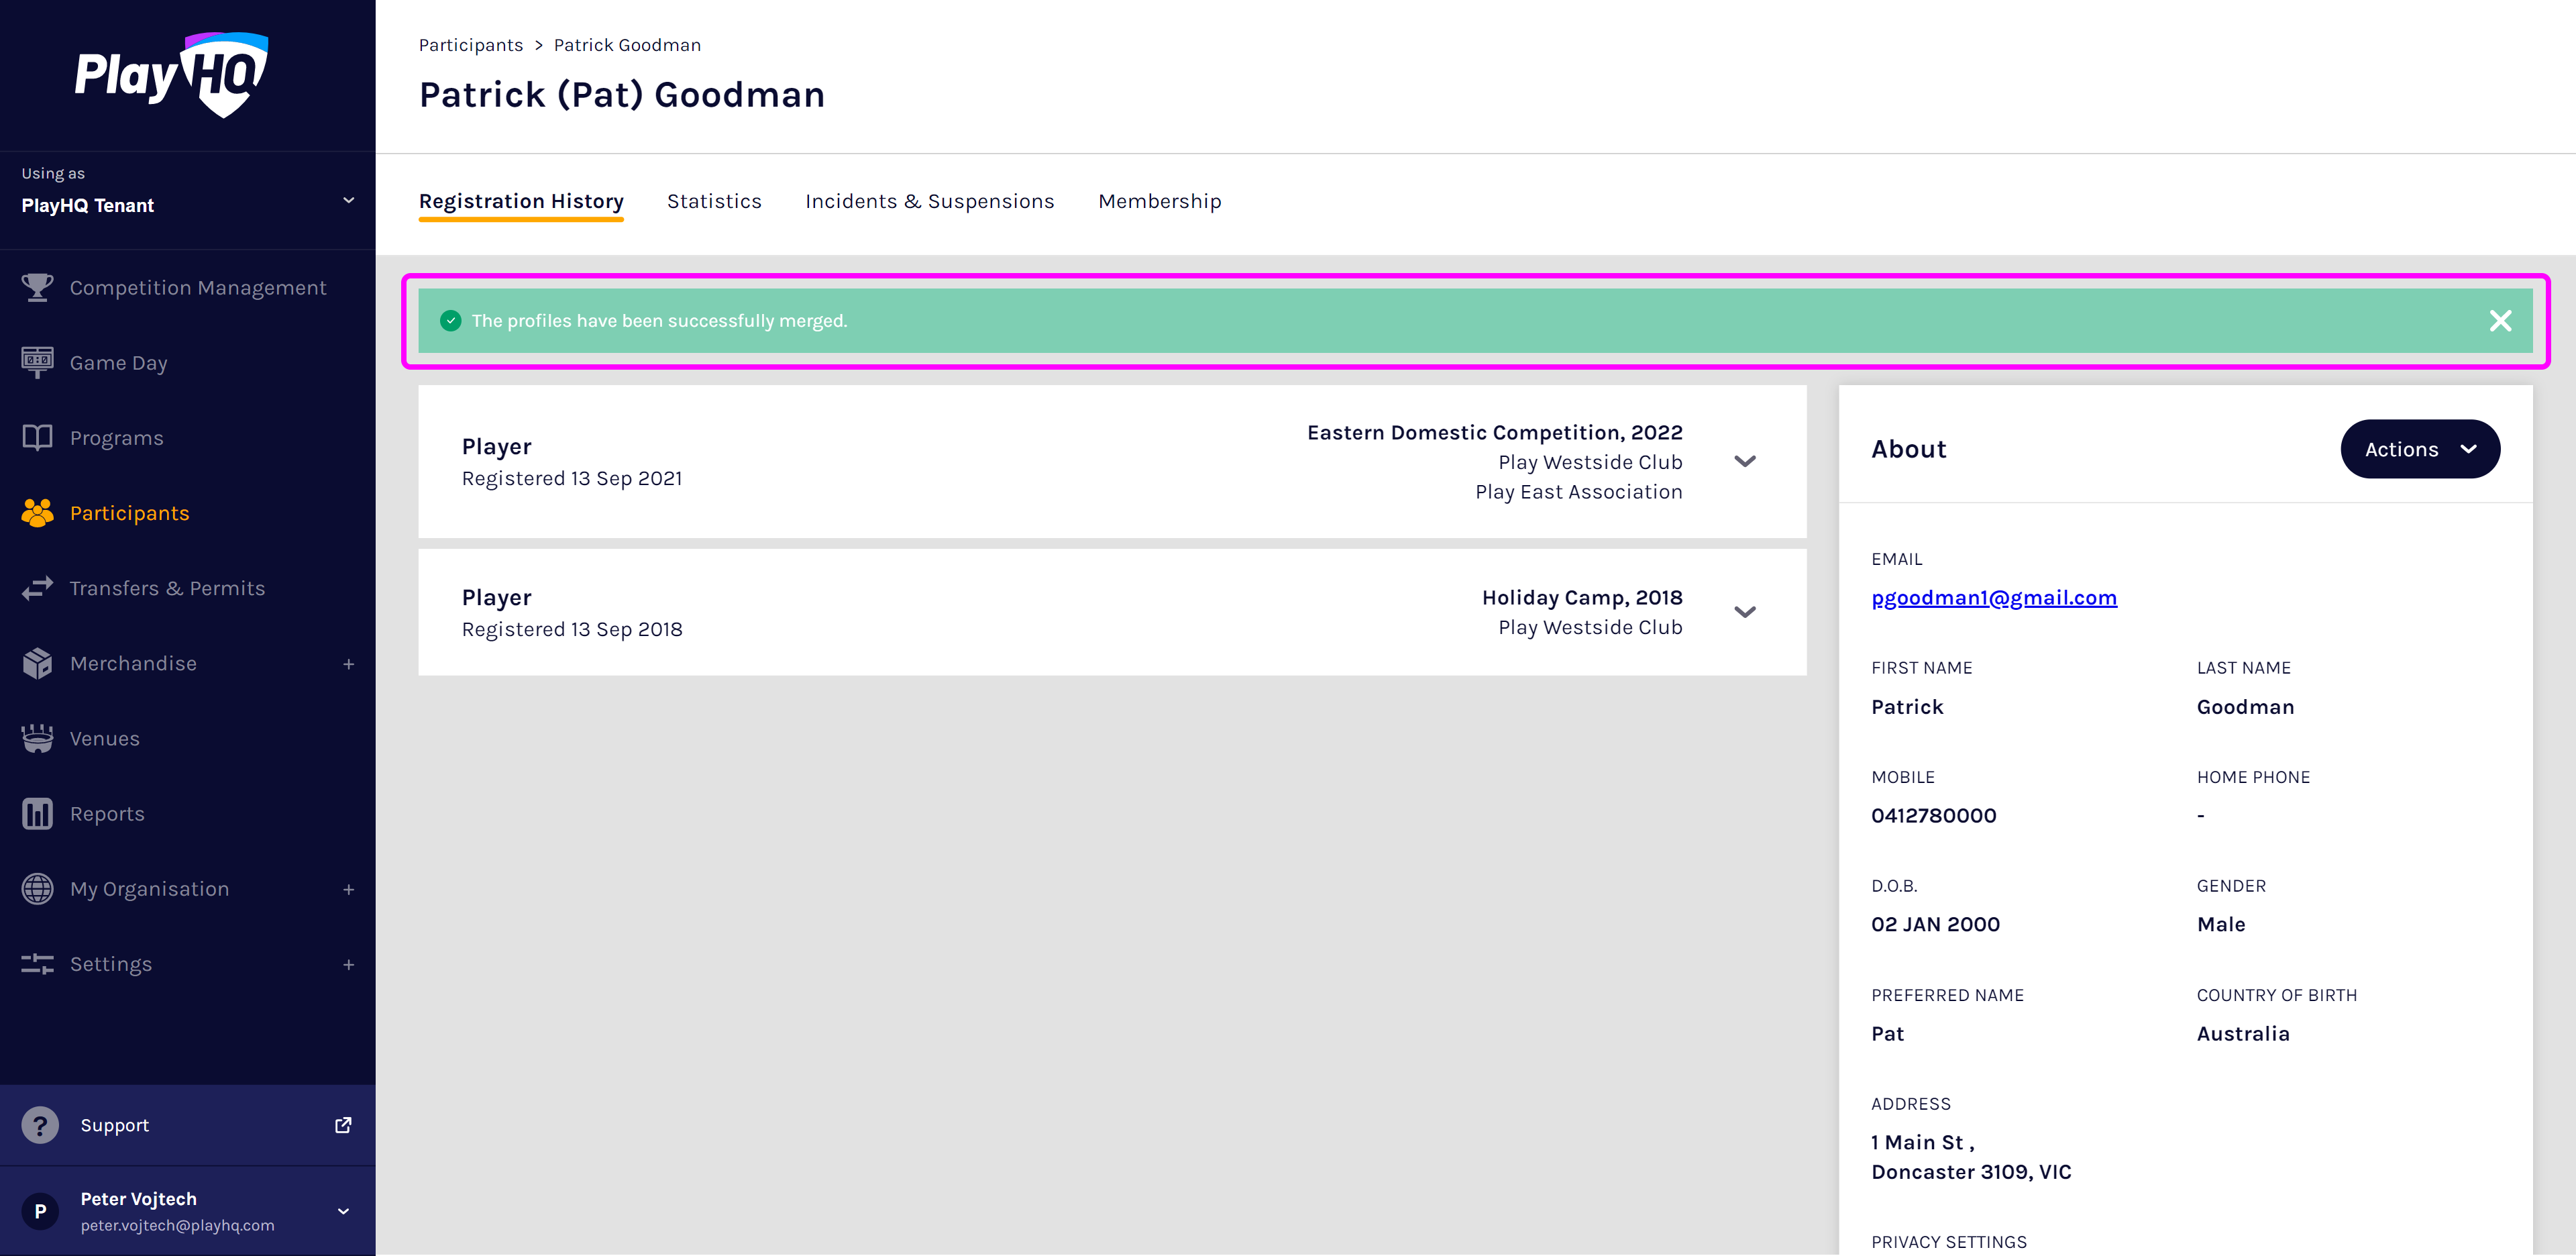Click the Venues stadium icon

[37, 738]
